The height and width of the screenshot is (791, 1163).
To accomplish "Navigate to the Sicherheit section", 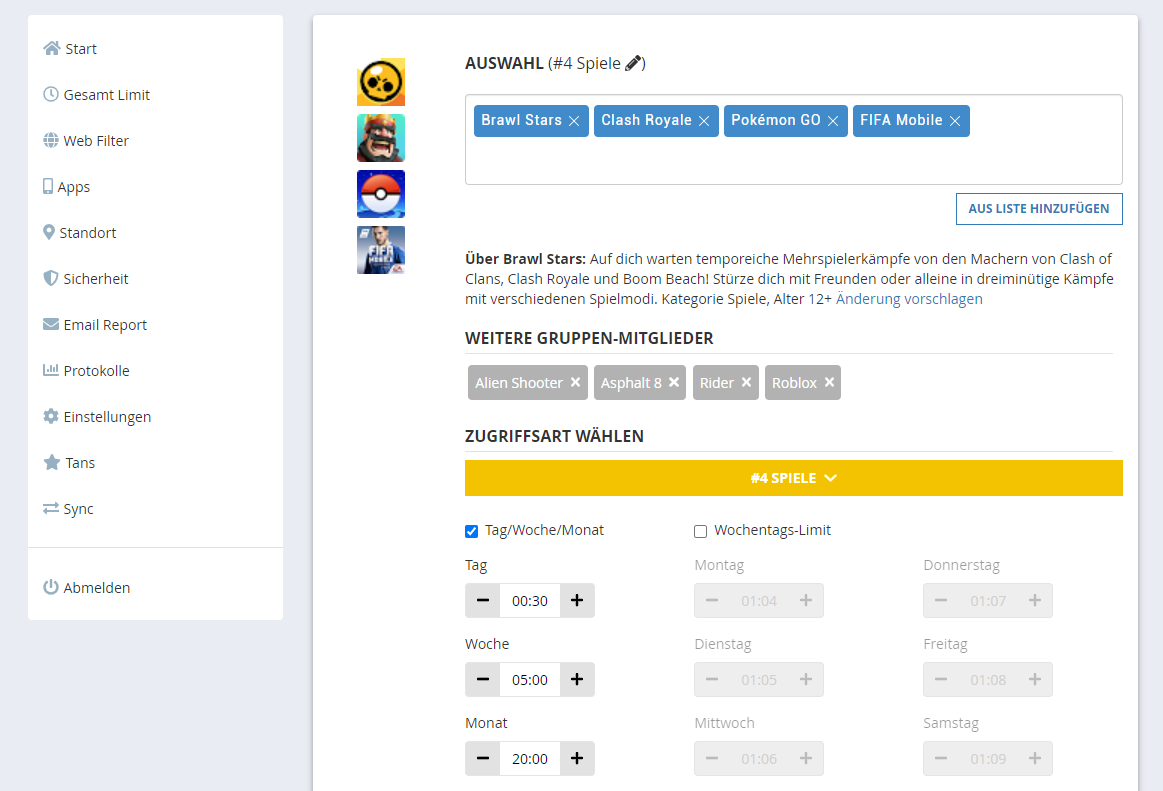I will pyautogui.click(x=86, y=279).
